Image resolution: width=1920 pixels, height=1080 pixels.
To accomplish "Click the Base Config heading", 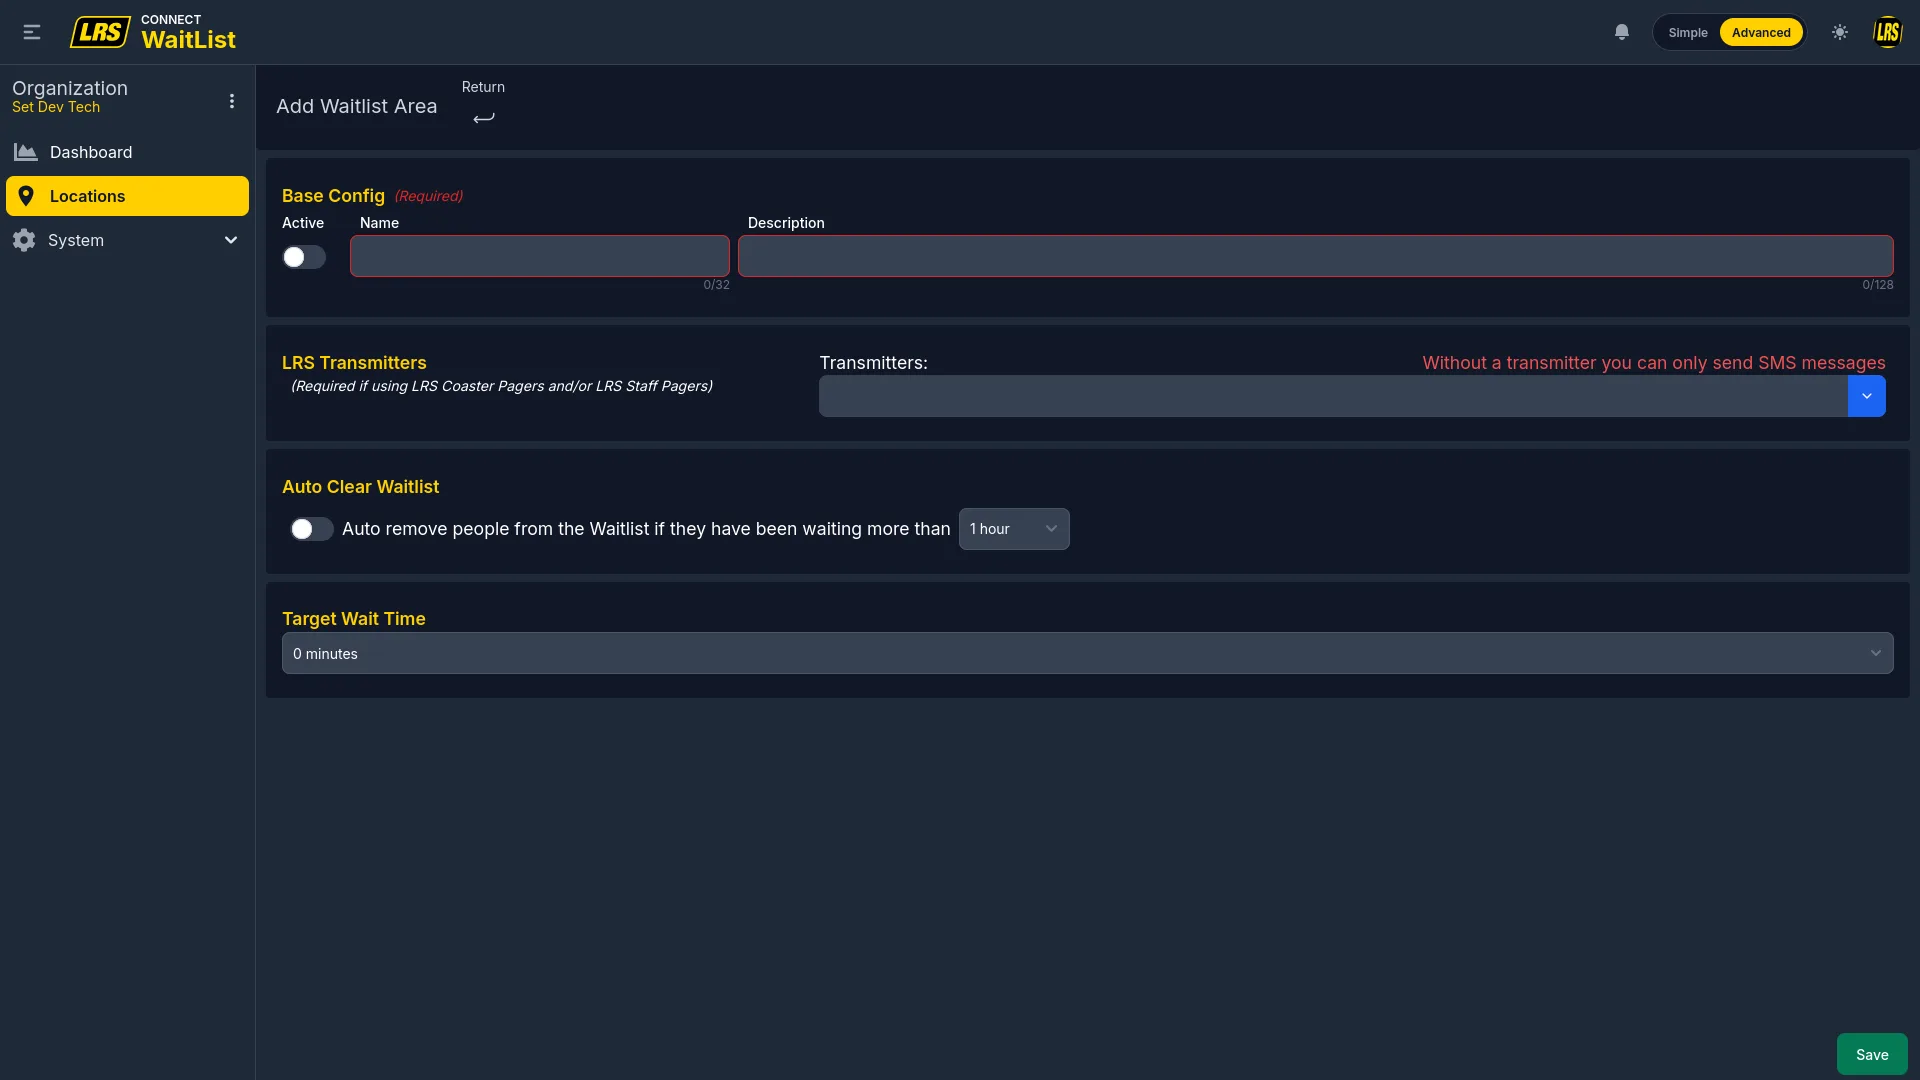I will [x=333, y=196].
